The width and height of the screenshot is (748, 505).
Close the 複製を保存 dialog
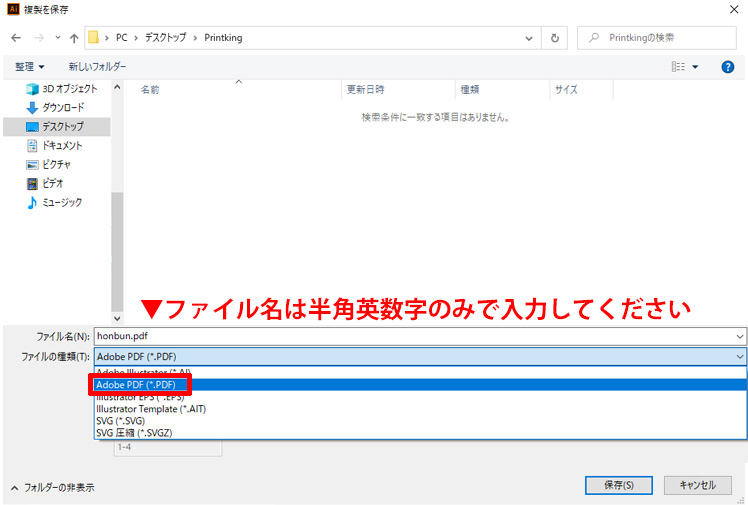(734, 9)
